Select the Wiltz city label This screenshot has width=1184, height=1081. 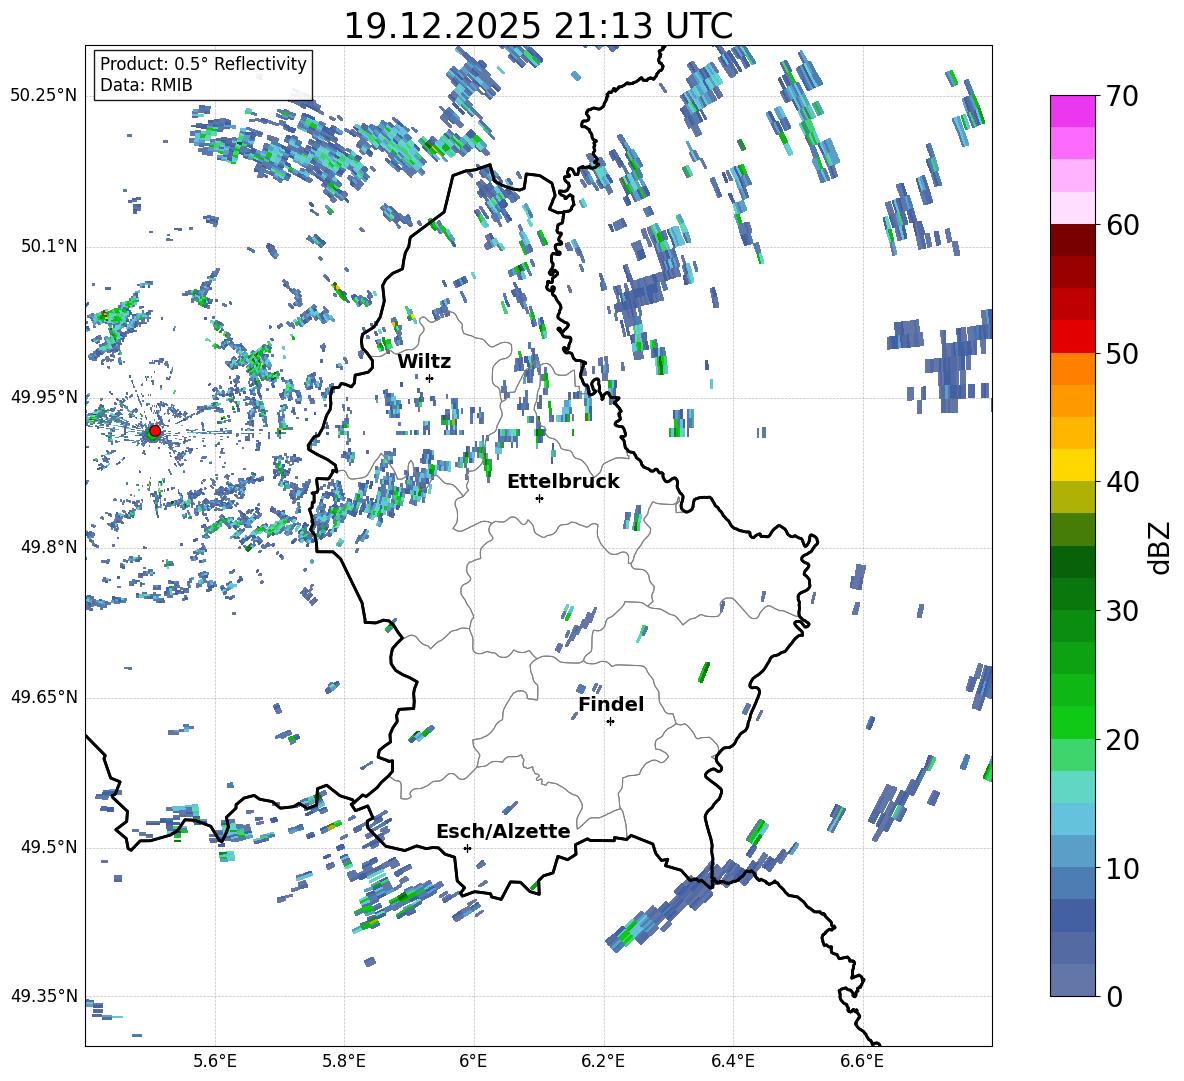click(424, 361)
